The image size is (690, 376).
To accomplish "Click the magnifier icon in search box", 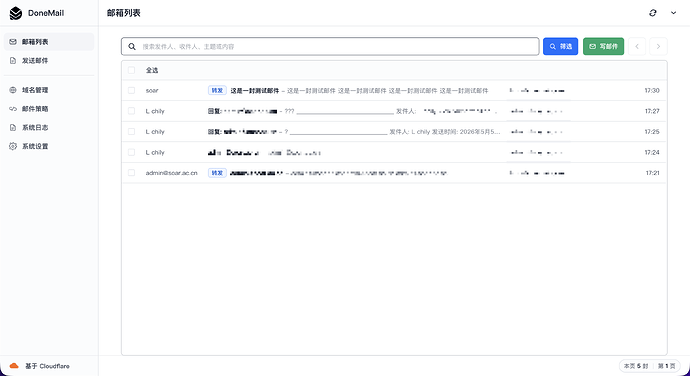I will click(x=132, y=46).
